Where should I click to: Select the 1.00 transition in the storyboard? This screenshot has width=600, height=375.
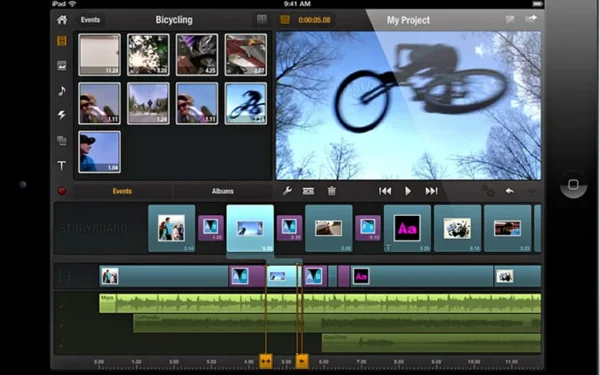tap(211, 228)
